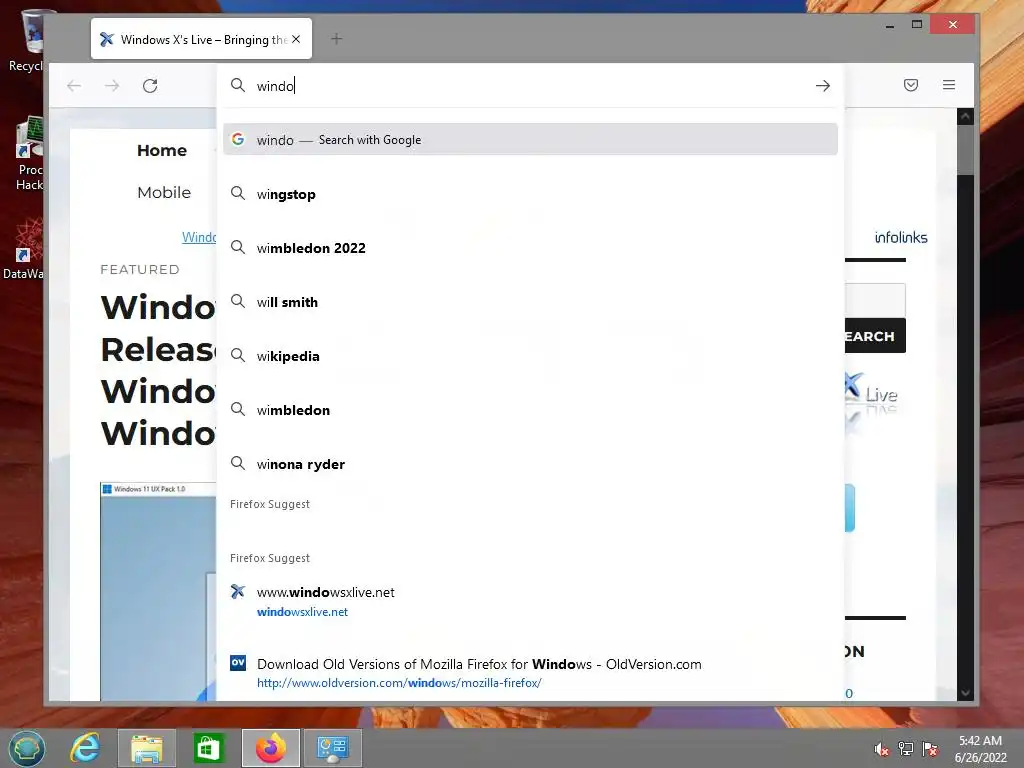The height and width of the screenshot is (768, 1024).
Task: Click the magnifier icon in the address bar
Action: tap(238, 86)
